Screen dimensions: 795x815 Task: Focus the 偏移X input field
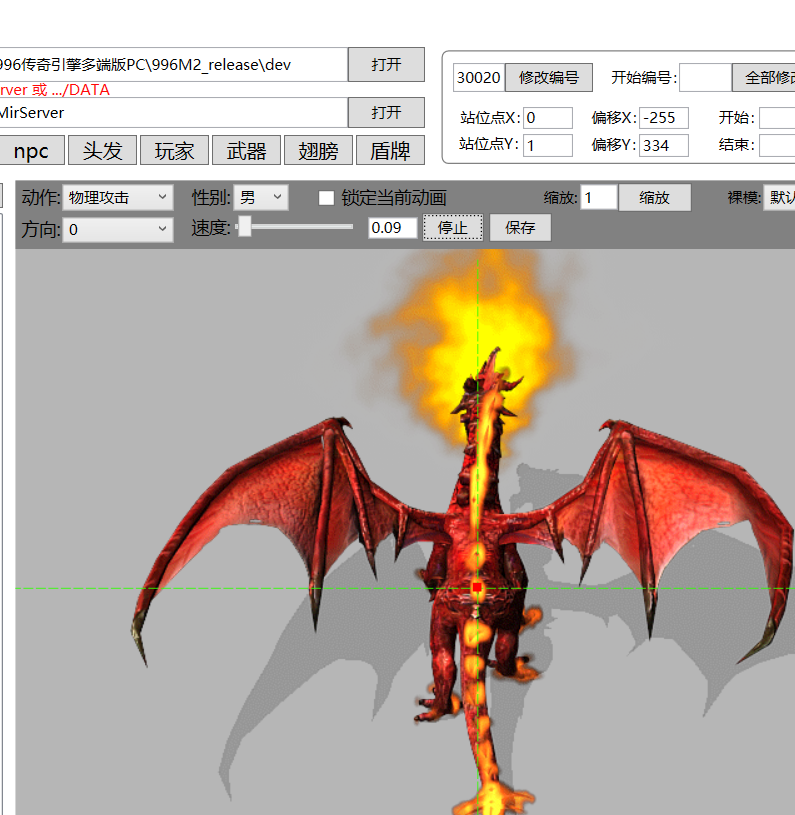pos(664,118)
